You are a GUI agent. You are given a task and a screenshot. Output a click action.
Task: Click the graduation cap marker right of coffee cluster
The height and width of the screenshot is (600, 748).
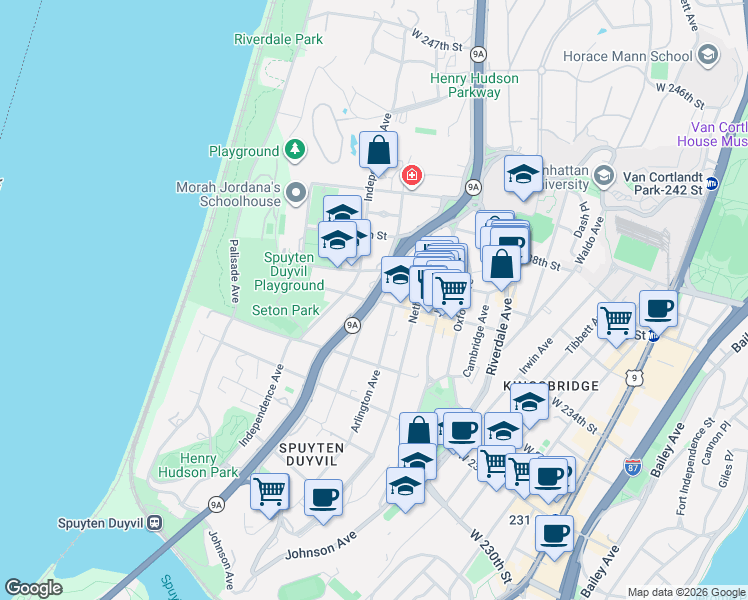pos(503,432)
